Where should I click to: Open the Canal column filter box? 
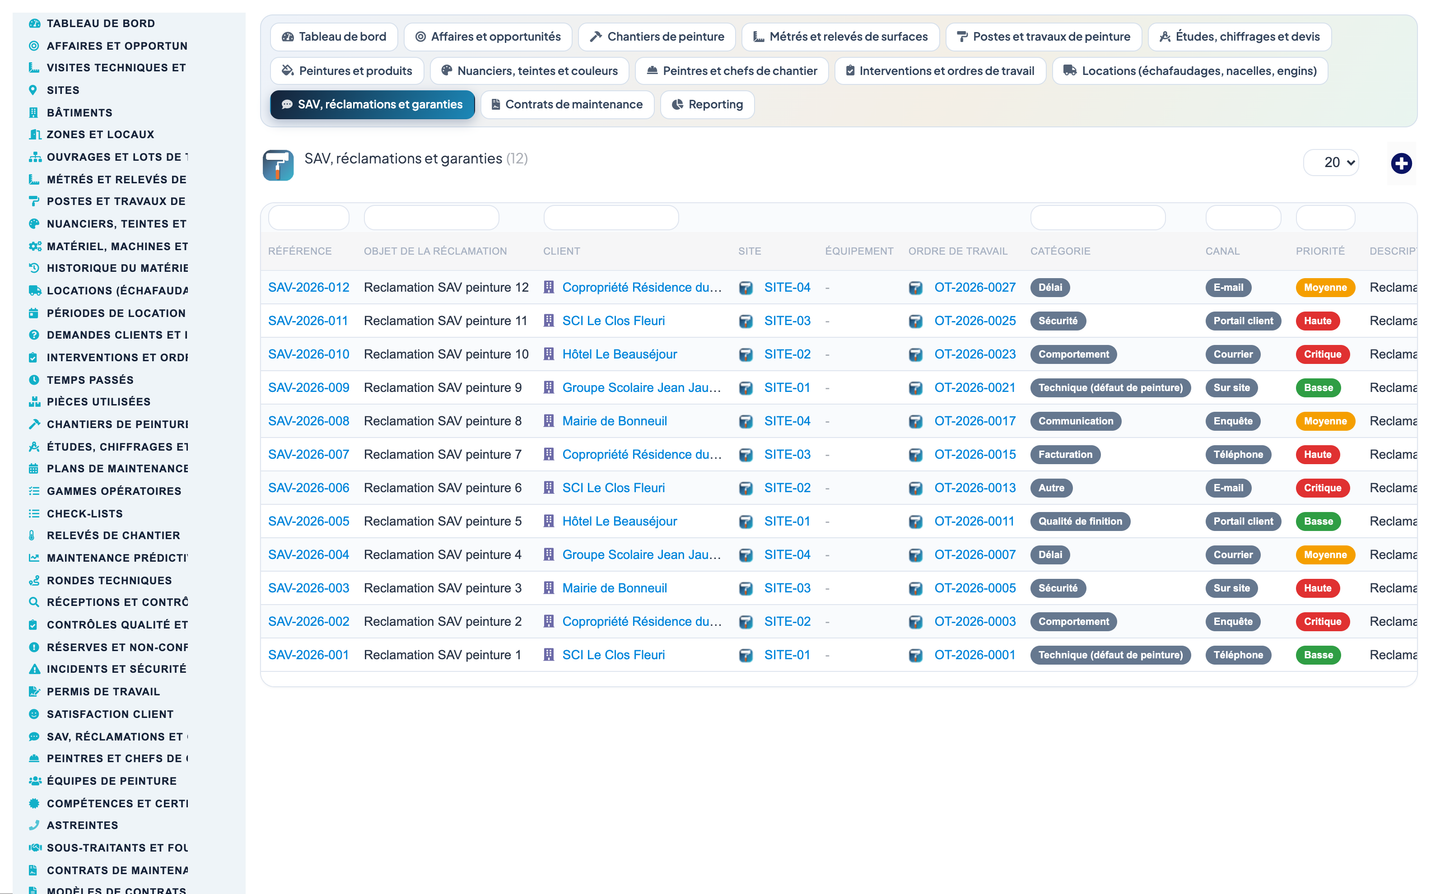[1243, 217]
